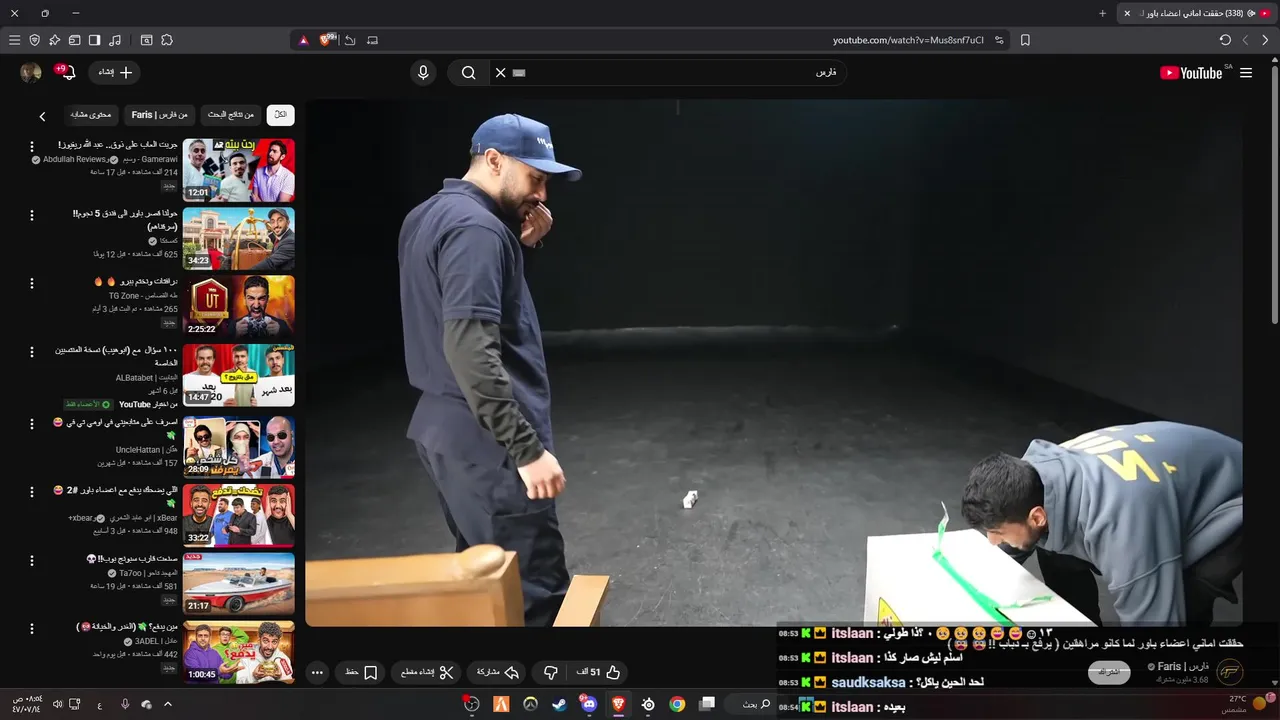Image resolution: width=1280 pixels, height=720 pixels.
Task: Click the Subscribe button beside the Faris channel
Action: (1109, 672)
